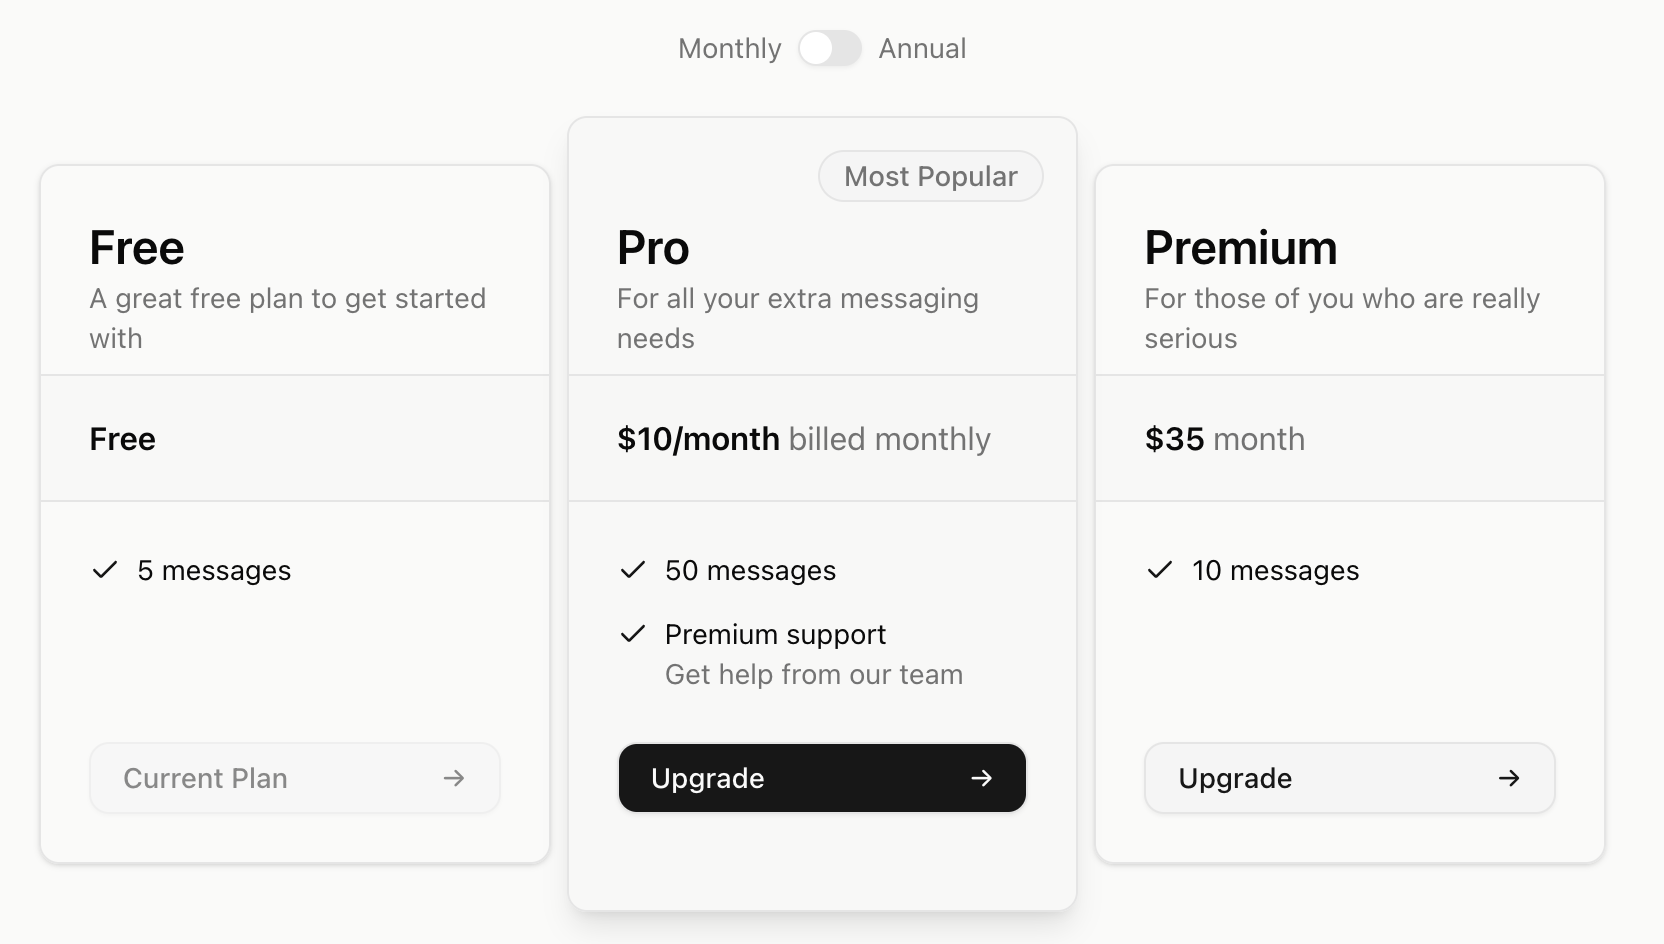This screenshot has height=944, width=1664.
Task: Click the checkmark beside 10 messages
Action: click(1159, 570)
